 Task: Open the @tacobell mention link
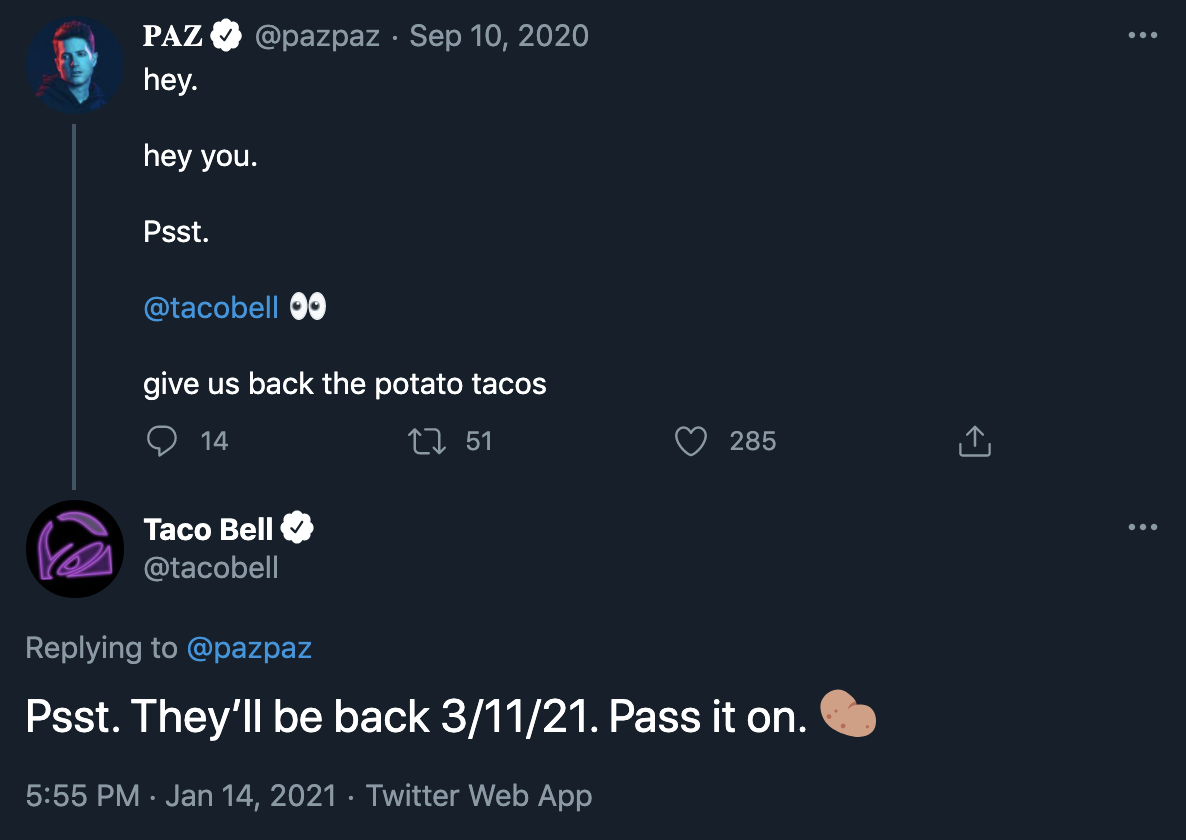pos(212,307)
